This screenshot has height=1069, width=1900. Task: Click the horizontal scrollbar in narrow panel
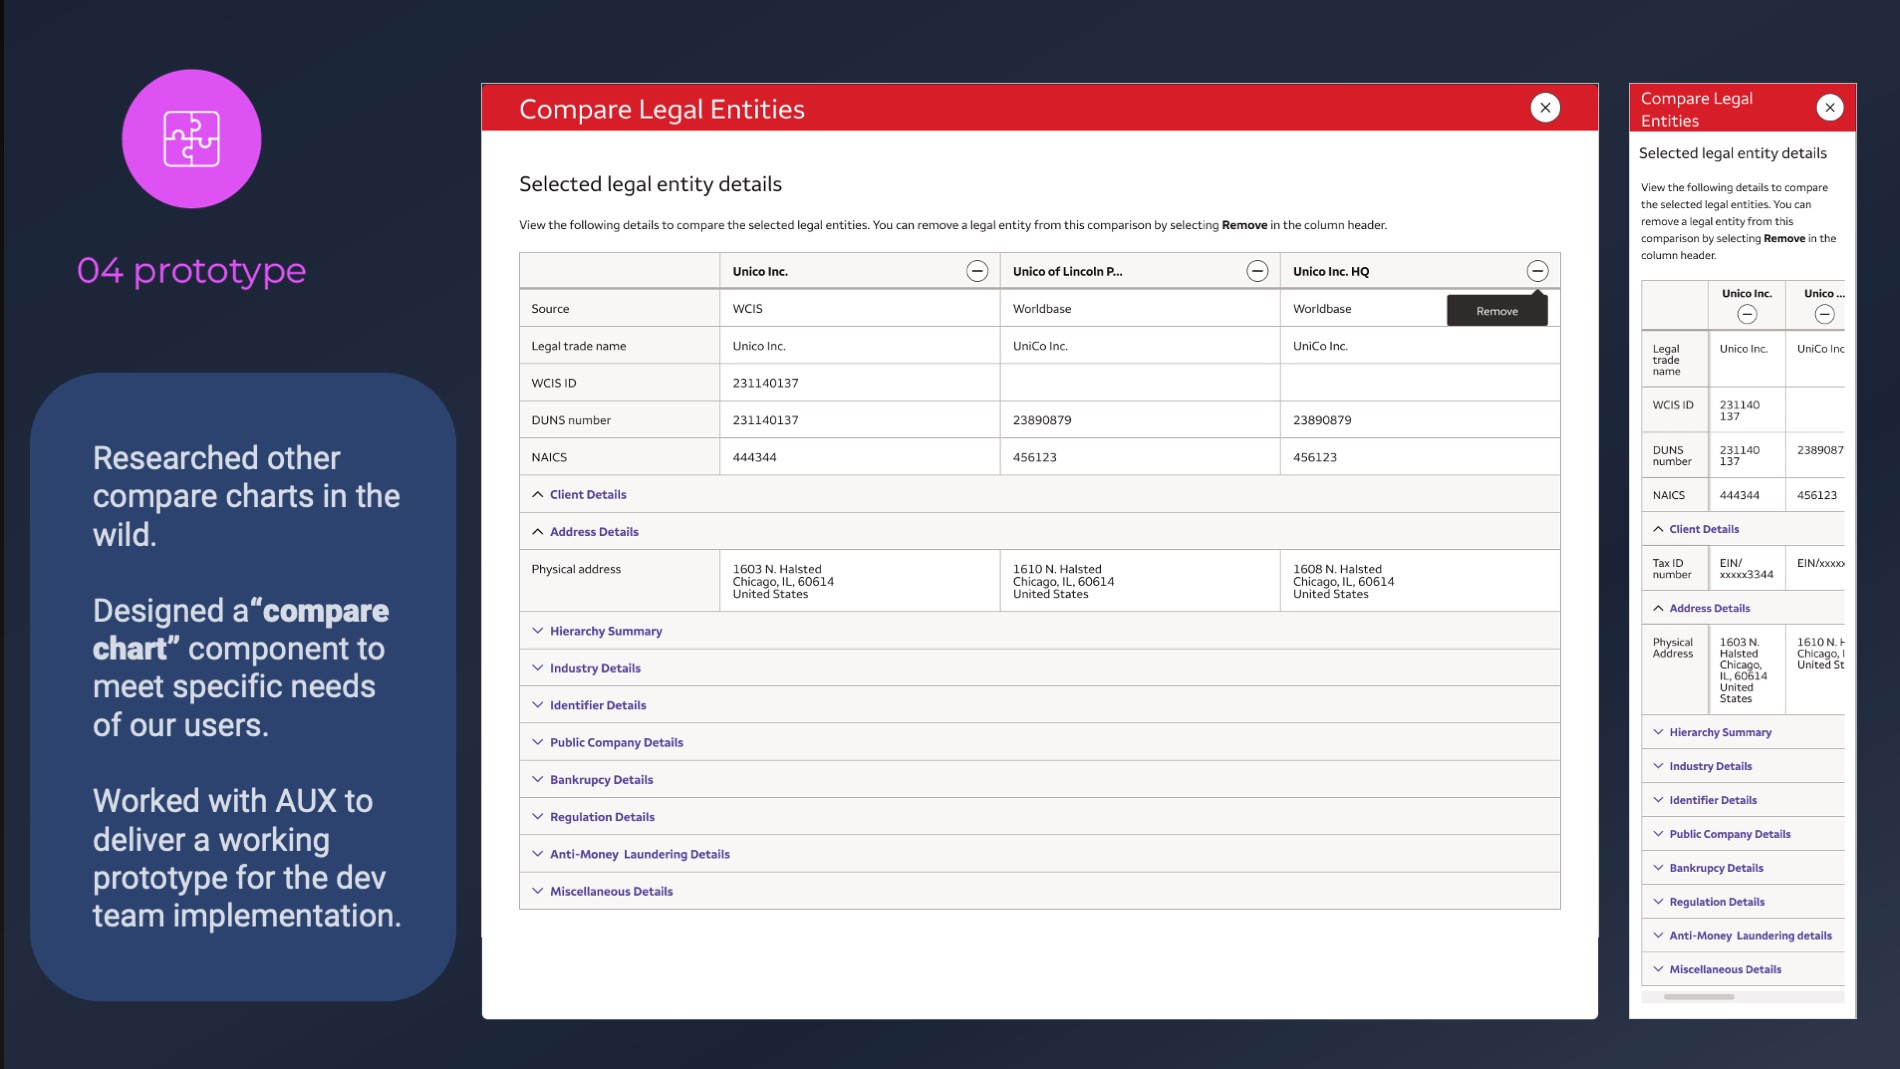click(1699, 997)
